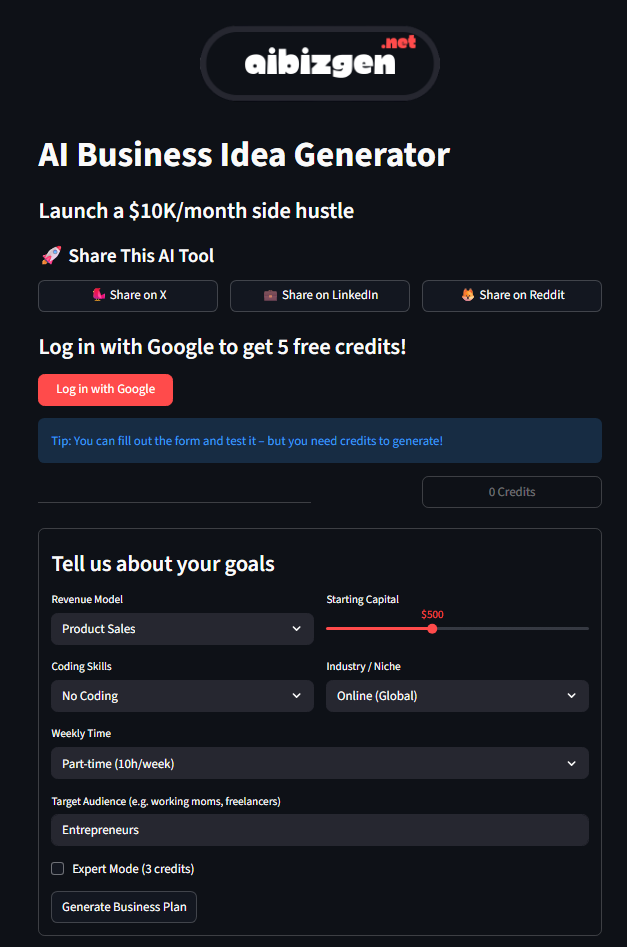Image resolution: width=627 pixels, height=947 pixels.
Task: Open the Coding Skills dropdown
Action: coord(182,695)
